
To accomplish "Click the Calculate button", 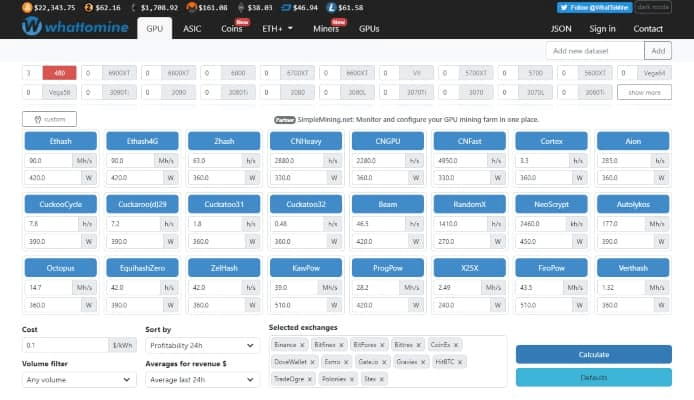I will pyautogui.click(x=594, y=354).
